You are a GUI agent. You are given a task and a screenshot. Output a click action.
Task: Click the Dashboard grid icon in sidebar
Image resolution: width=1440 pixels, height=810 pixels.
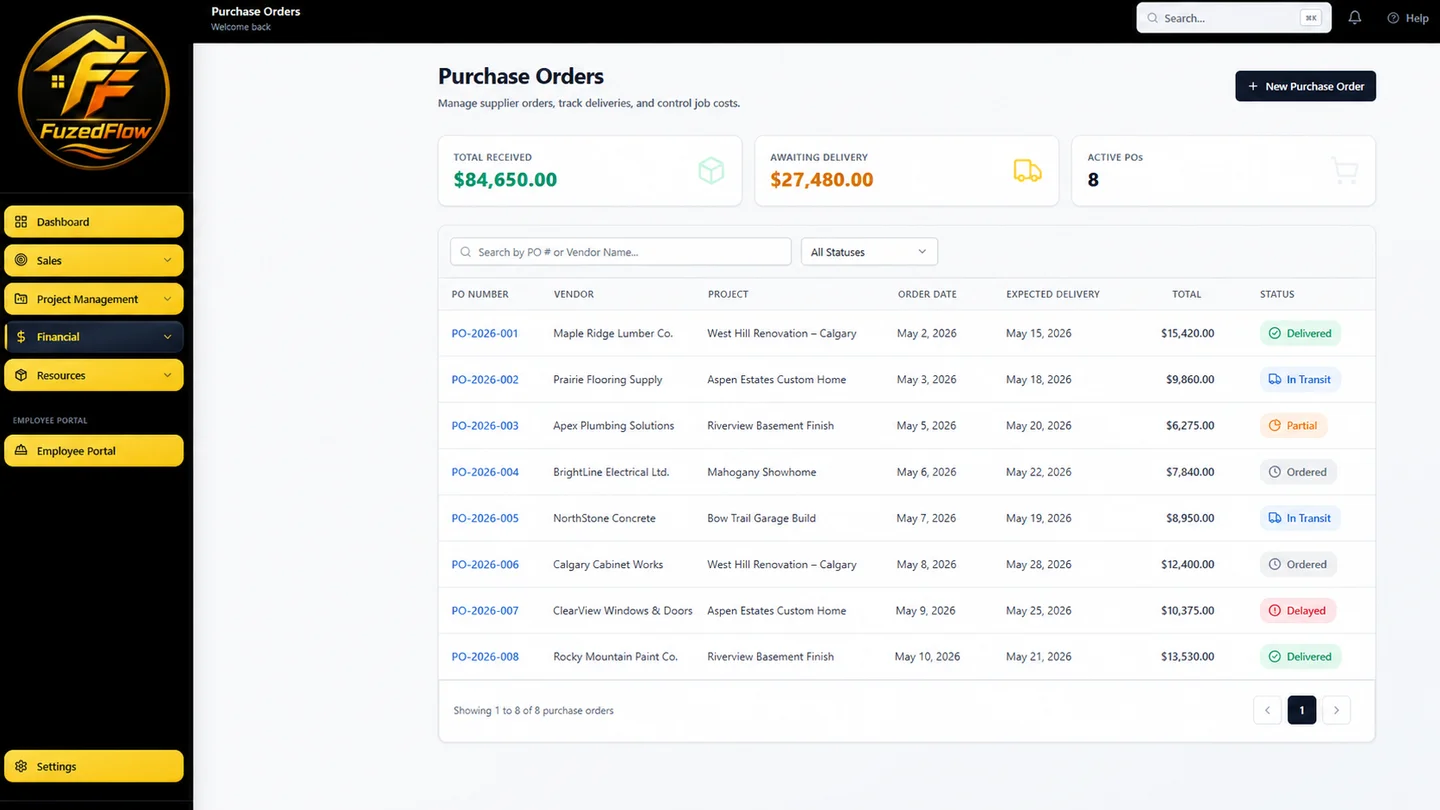tap(21, 222)
